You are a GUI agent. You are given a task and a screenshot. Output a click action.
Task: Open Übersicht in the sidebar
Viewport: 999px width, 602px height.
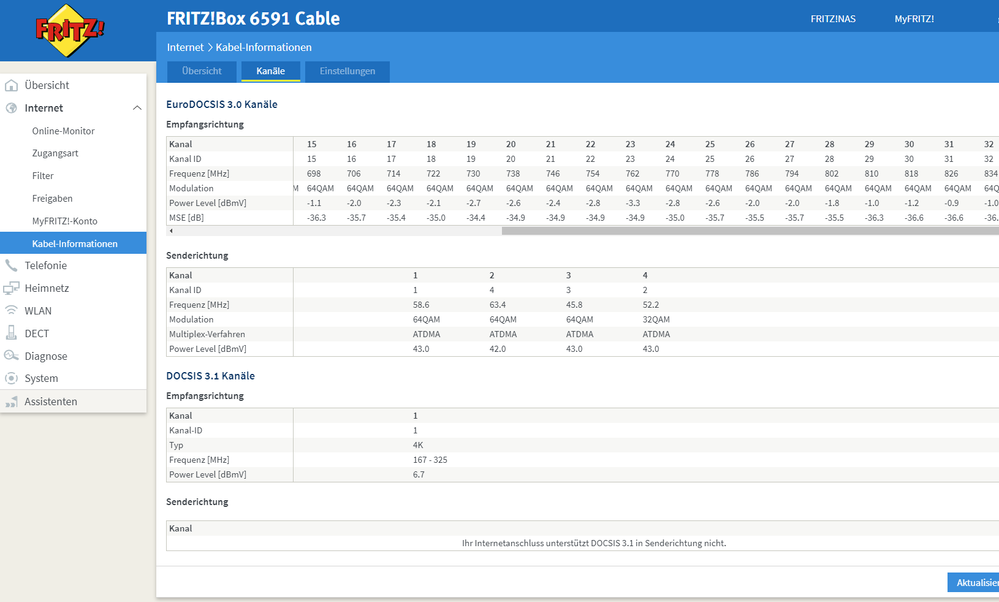pyautogui.click(x=47, y=85)
